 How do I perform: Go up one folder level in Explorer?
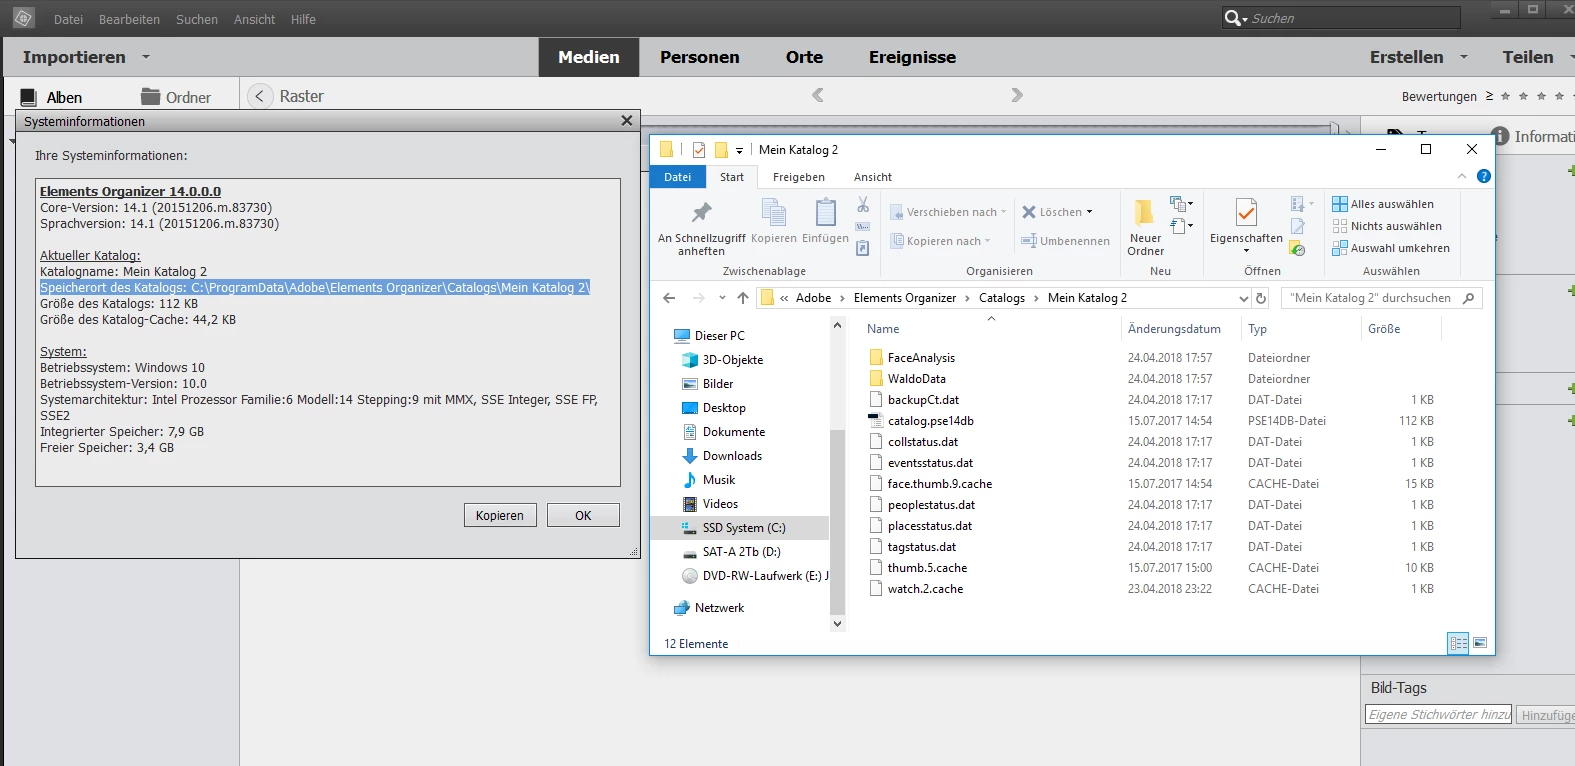click(742, 298)
